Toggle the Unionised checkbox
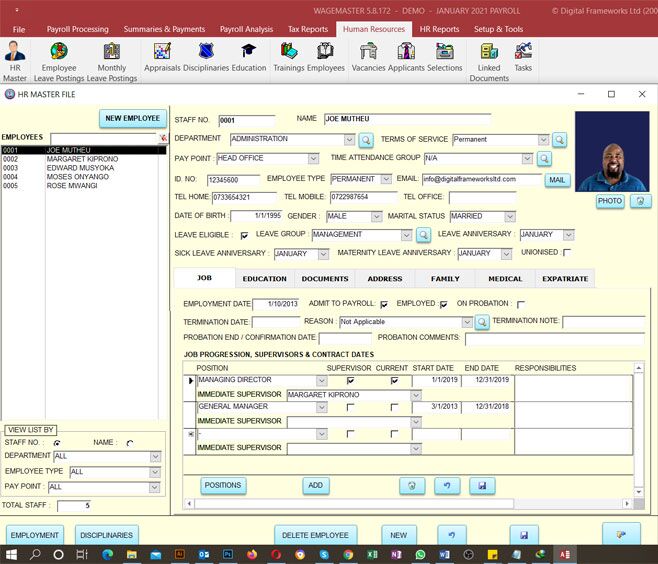658x564 pixels. (567, 253)
